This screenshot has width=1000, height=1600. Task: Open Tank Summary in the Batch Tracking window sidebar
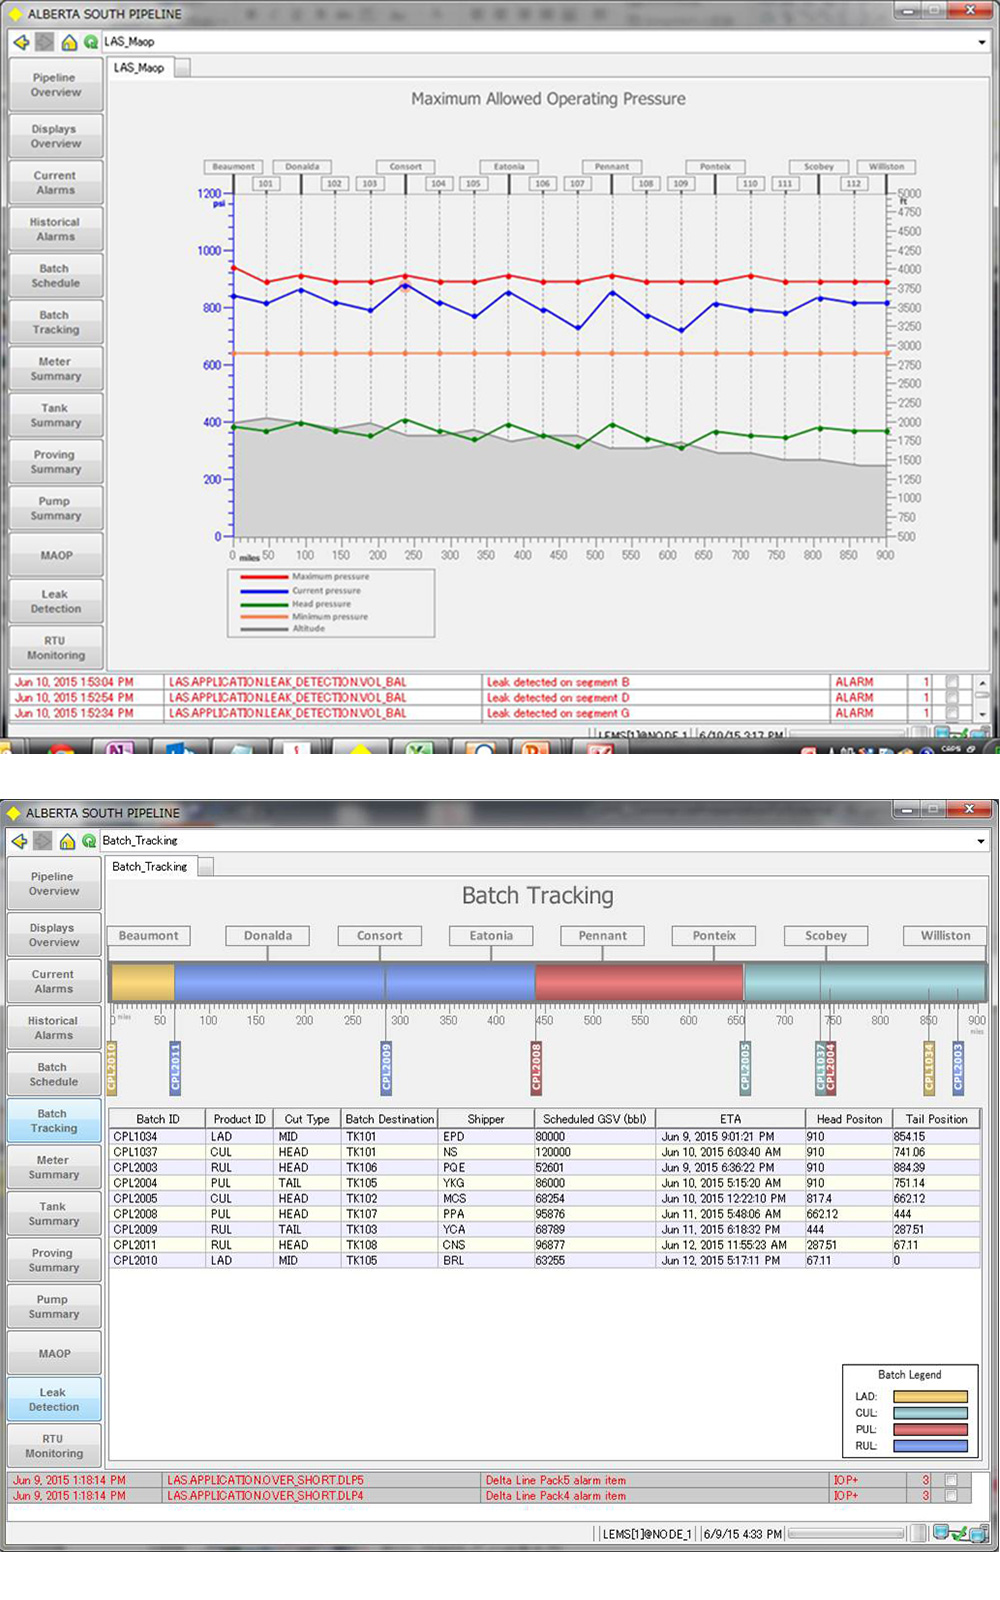click(54, 1214)
